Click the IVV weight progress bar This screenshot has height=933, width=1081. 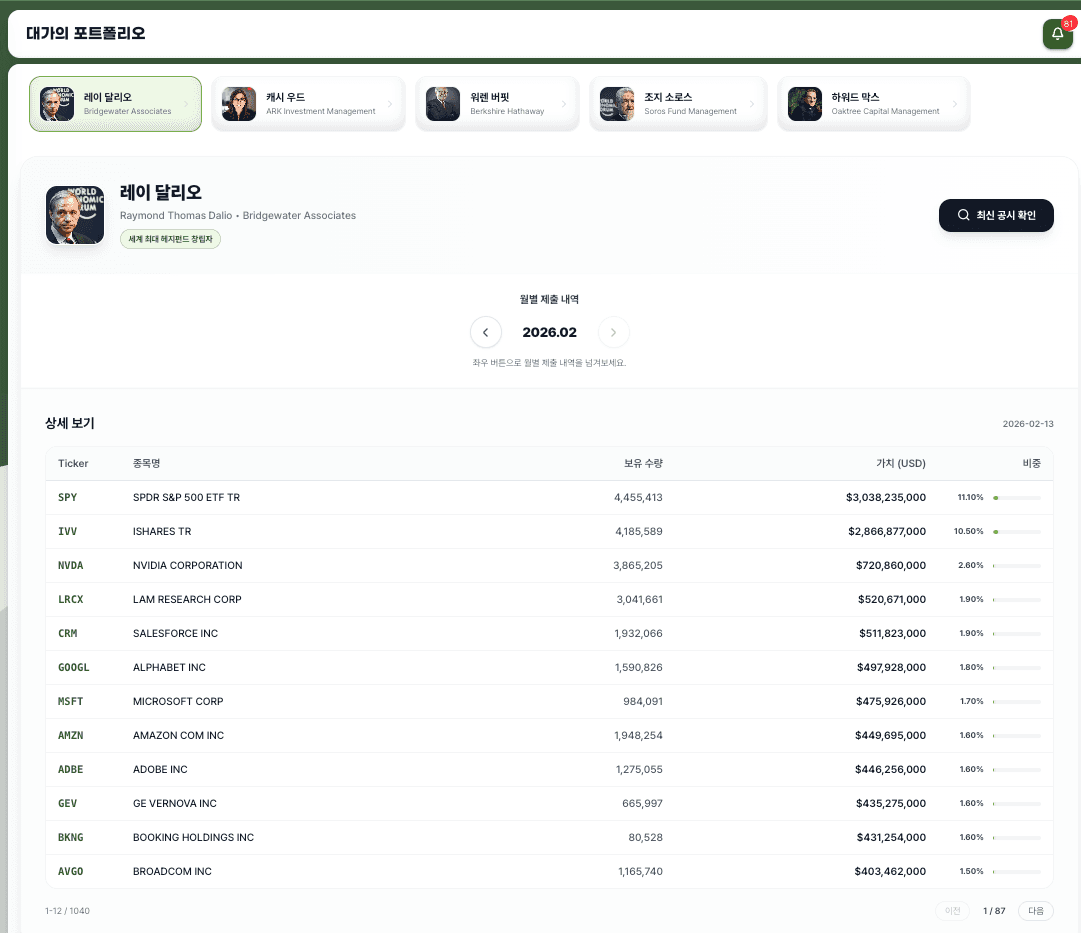(1017, 532)
